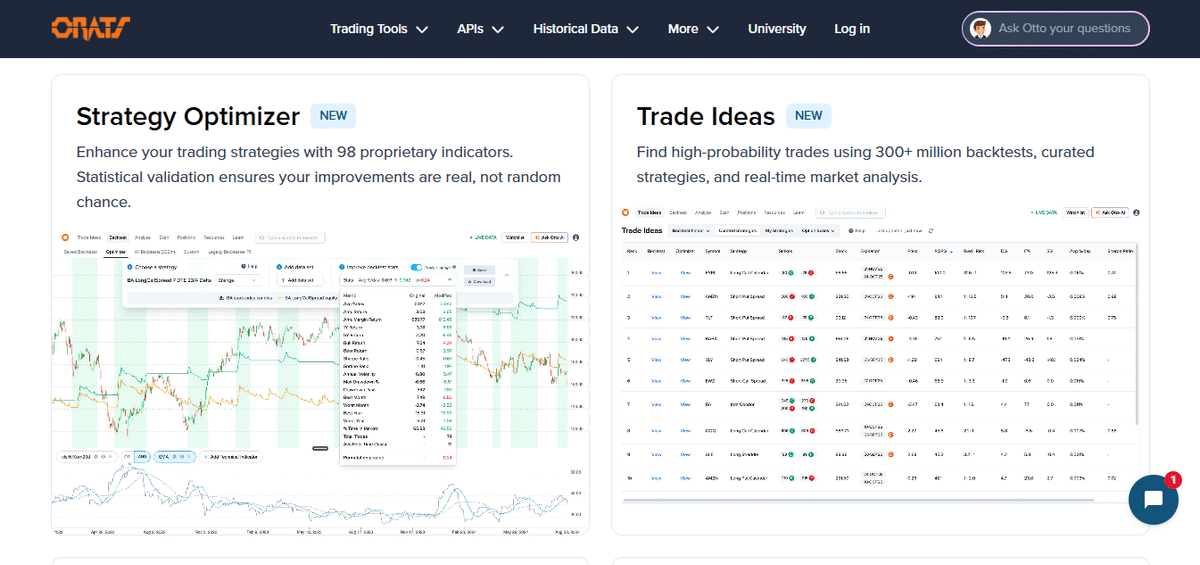Click the ORATS logo

click(91, 28)
